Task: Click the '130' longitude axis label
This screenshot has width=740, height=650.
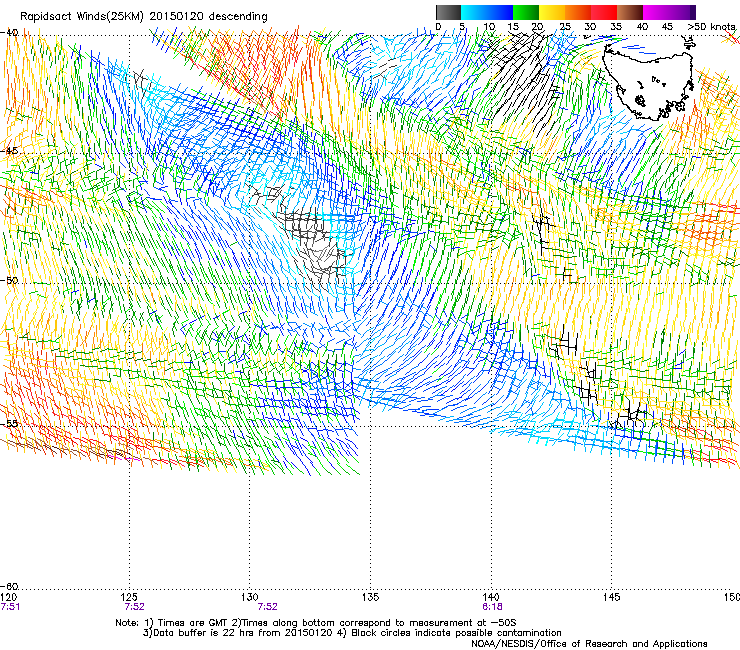Action: (x=249, y=597)
